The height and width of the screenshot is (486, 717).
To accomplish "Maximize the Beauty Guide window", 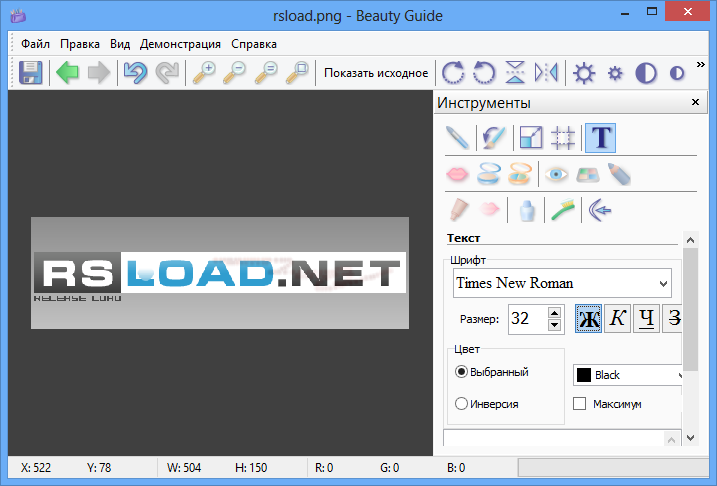I will [x=652, y=12].
